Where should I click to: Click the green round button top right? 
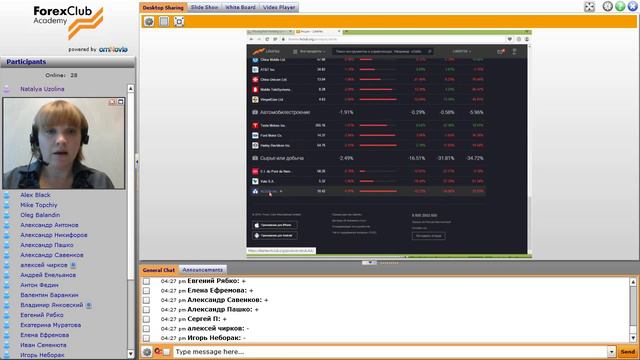620,6
